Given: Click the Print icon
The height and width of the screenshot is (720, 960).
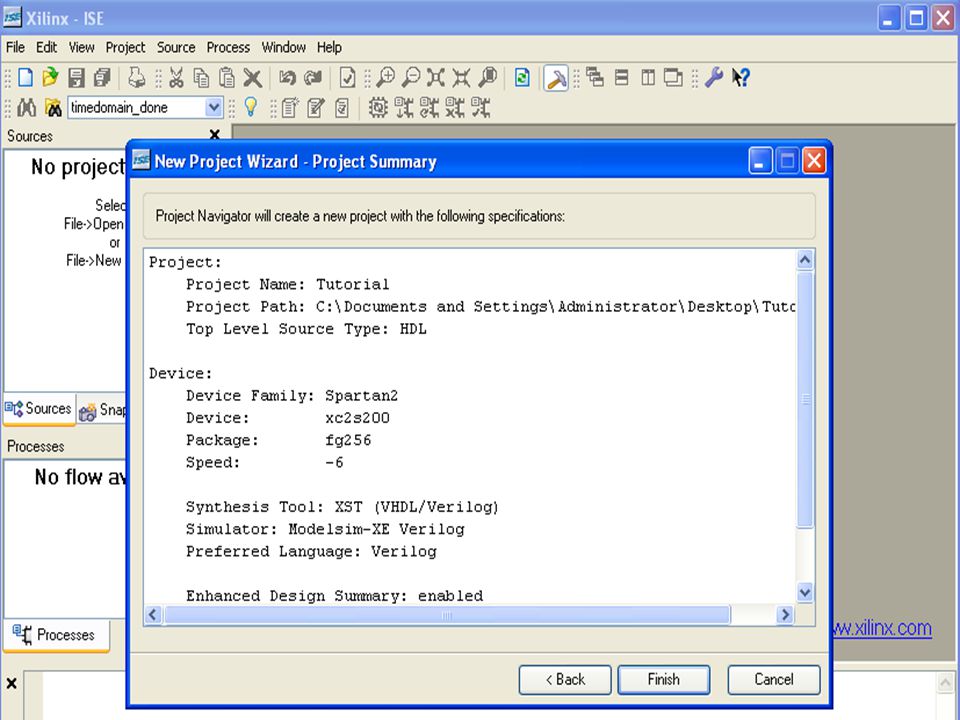Looking at the screenshot, I should tap(136, 78).
